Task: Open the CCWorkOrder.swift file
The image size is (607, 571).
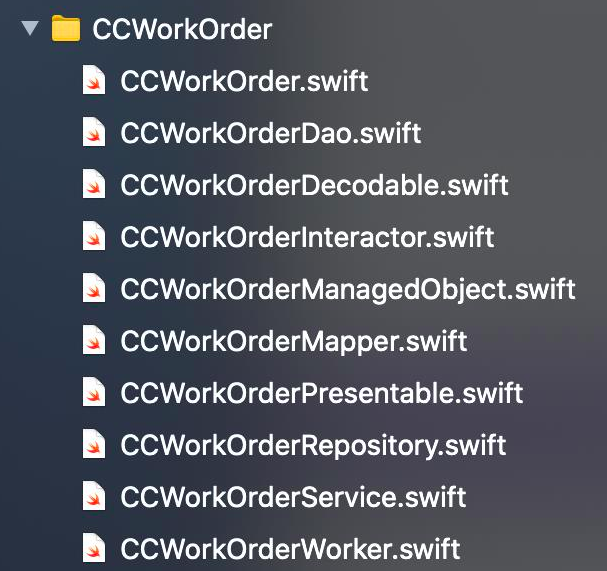Action: pyautogui.click(x=244, y=81)
